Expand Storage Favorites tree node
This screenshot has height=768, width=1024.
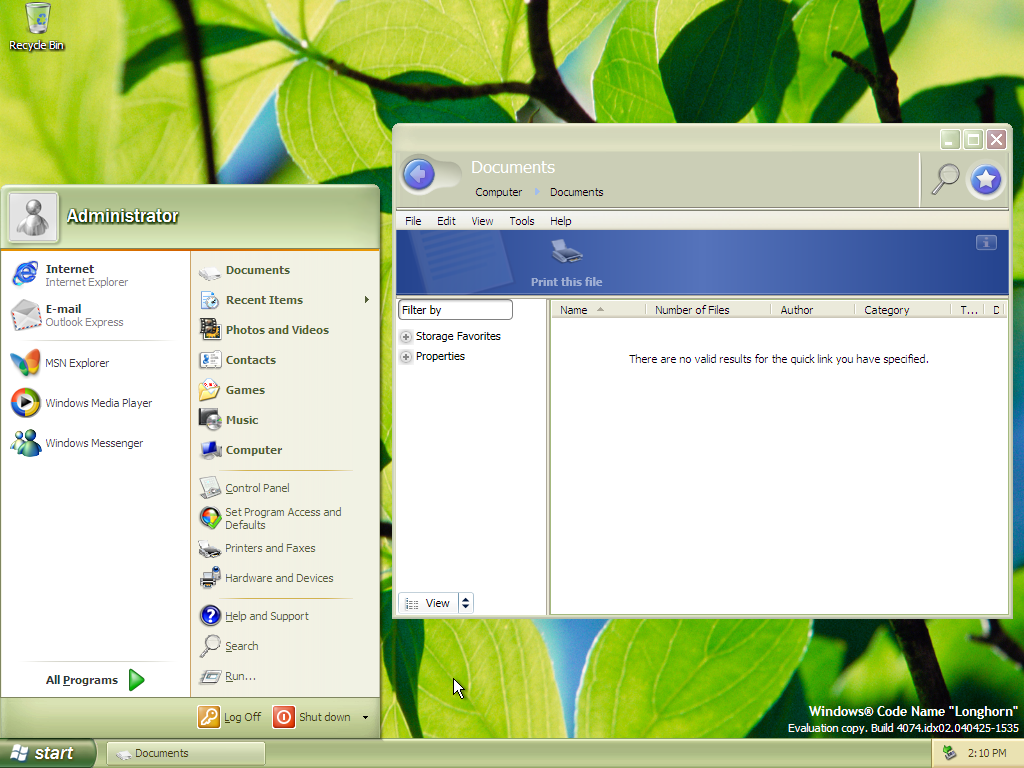406,337
